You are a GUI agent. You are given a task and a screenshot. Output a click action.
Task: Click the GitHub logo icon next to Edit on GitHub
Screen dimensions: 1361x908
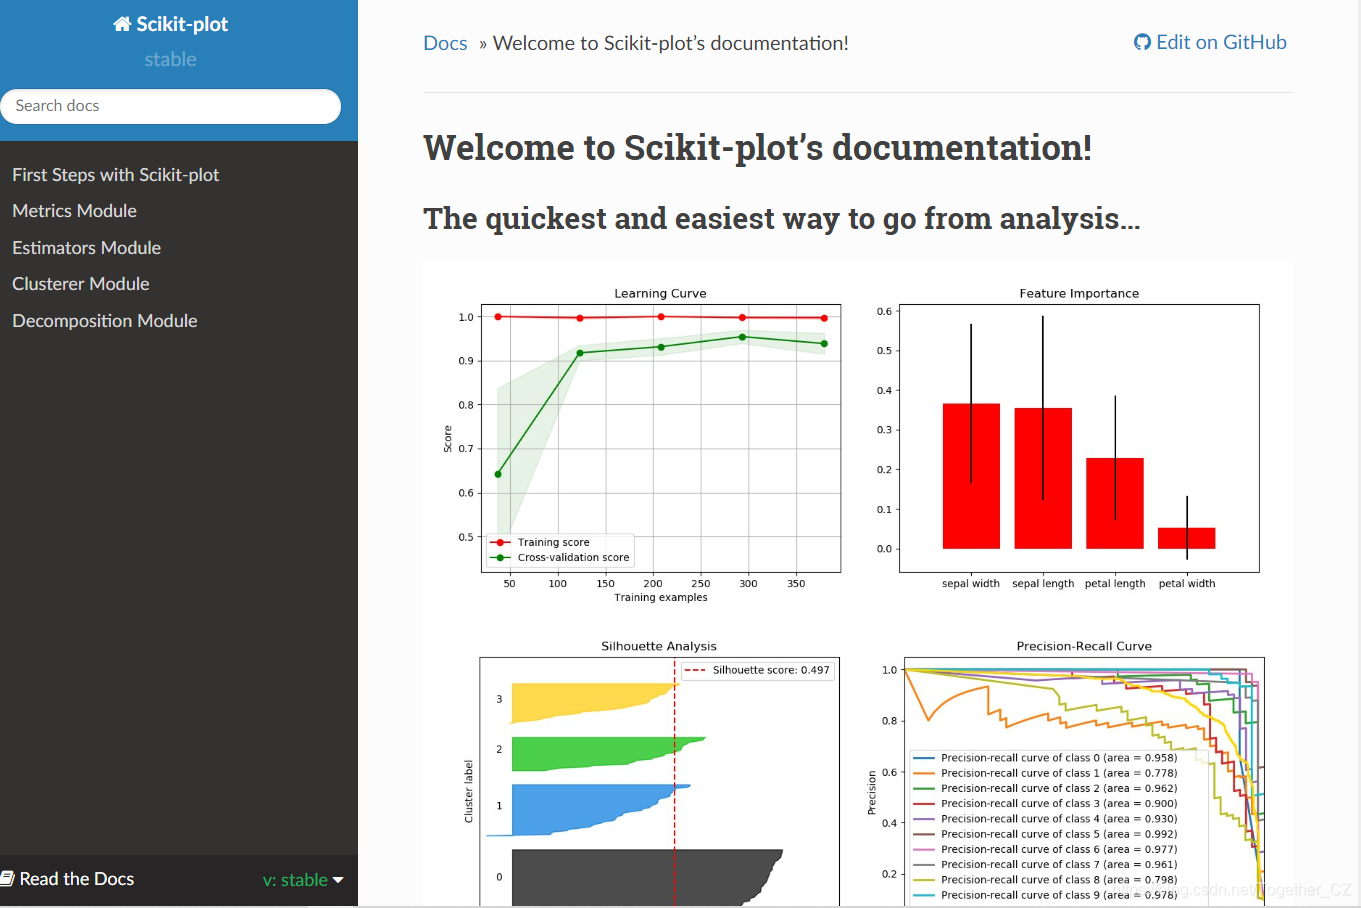pyautogui.click(x=1141, y=42)
